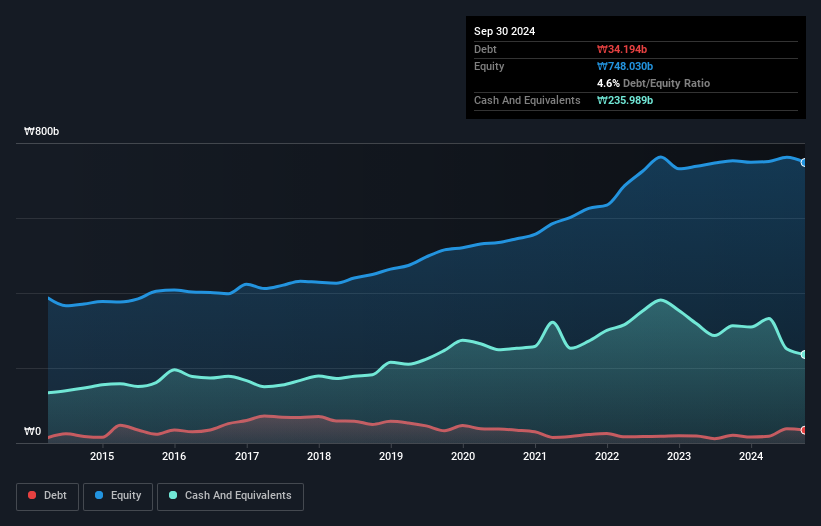Select the 2020 x-axis label
821x526 pixels.
pyautogui.click(x=463, y=456)
